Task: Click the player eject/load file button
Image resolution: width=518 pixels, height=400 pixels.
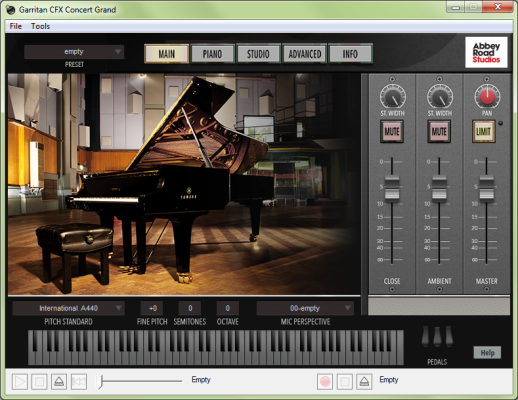Action: 59,381
